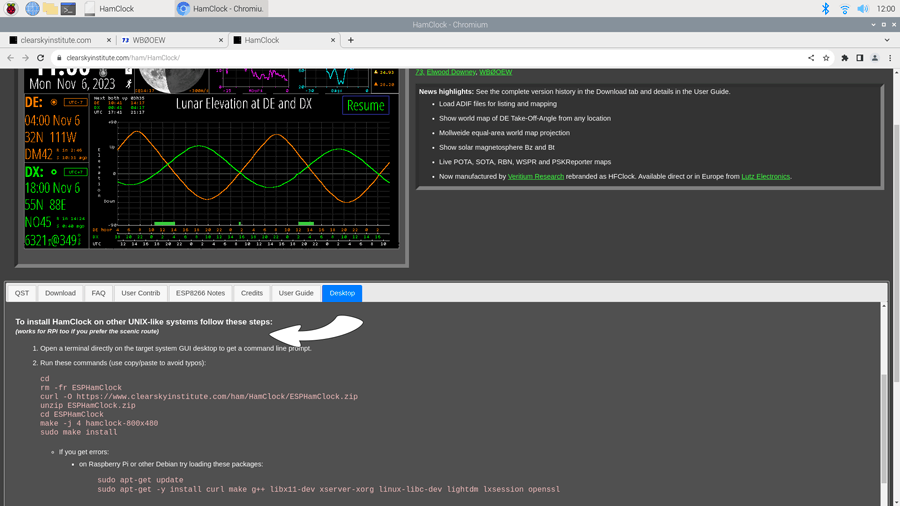Share this page icon

[x=811, y=58]
